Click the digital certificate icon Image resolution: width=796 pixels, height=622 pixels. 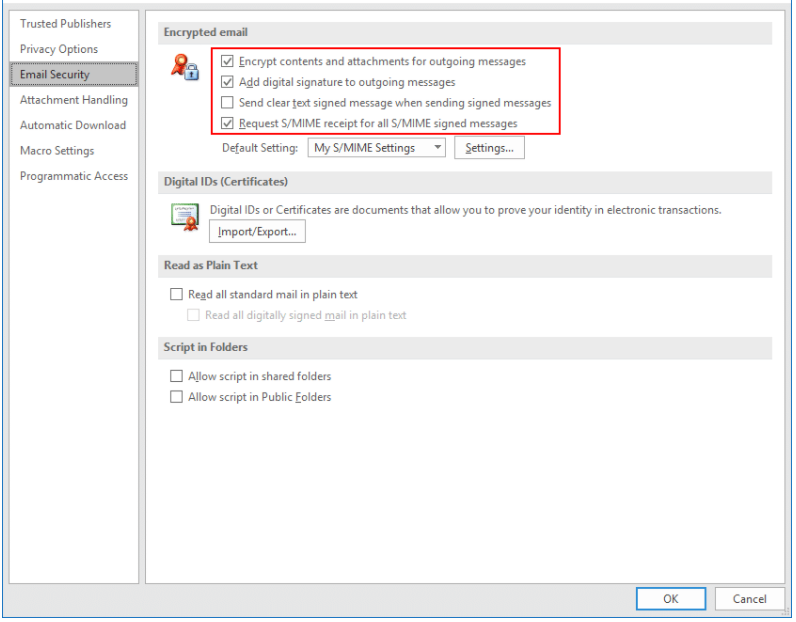[185, 217]
